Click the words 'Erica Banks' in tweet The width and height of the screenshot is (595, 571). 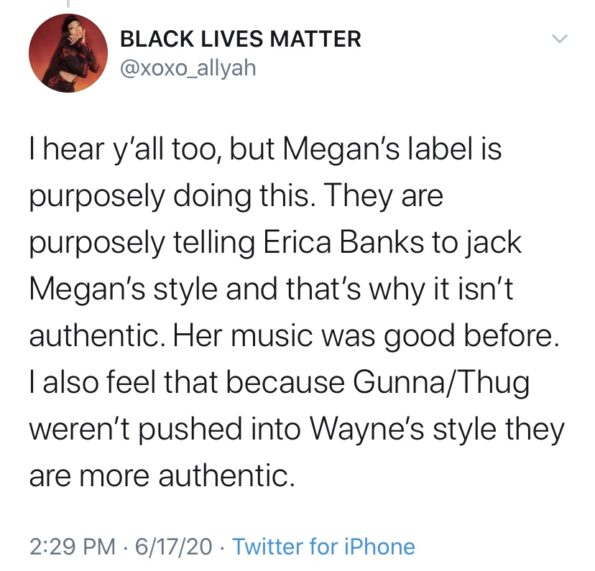343,243
